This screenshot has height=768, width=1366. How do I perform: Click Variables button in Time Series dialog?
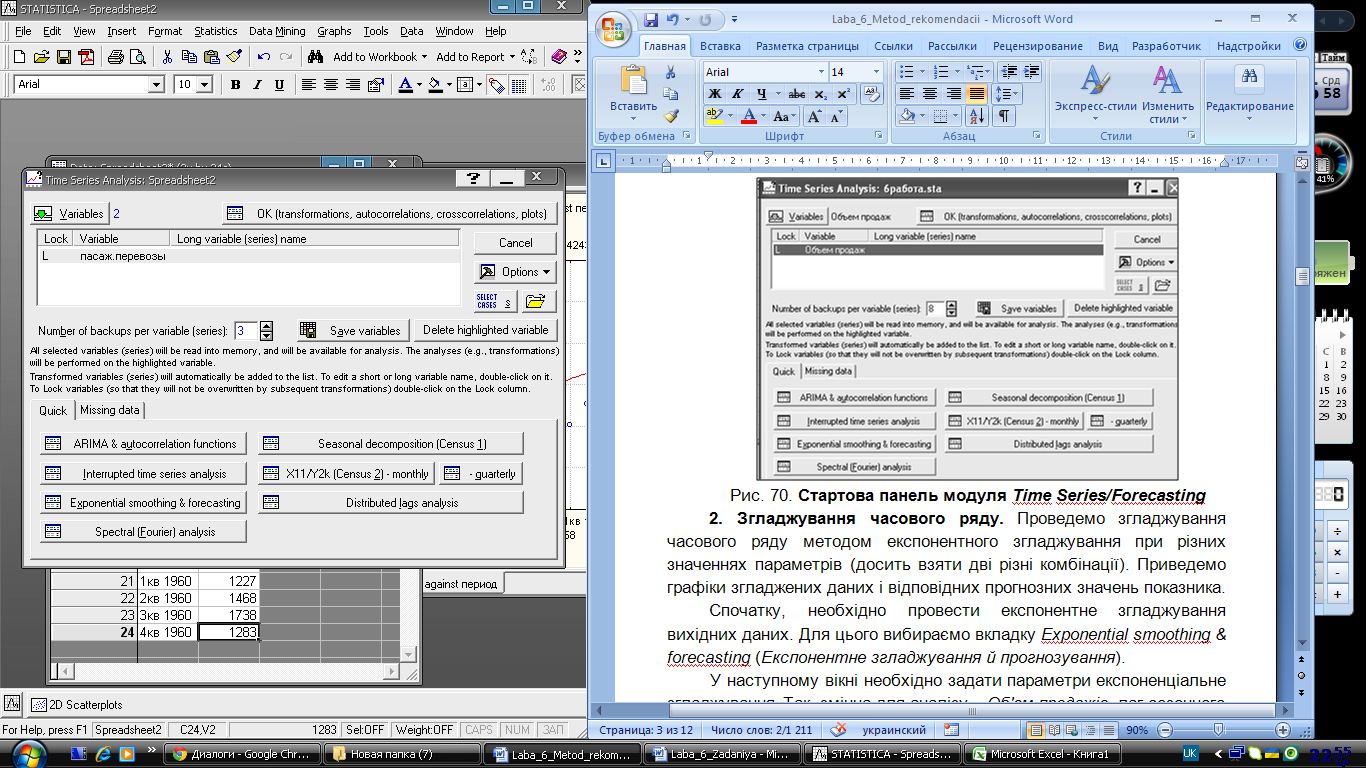70,214
